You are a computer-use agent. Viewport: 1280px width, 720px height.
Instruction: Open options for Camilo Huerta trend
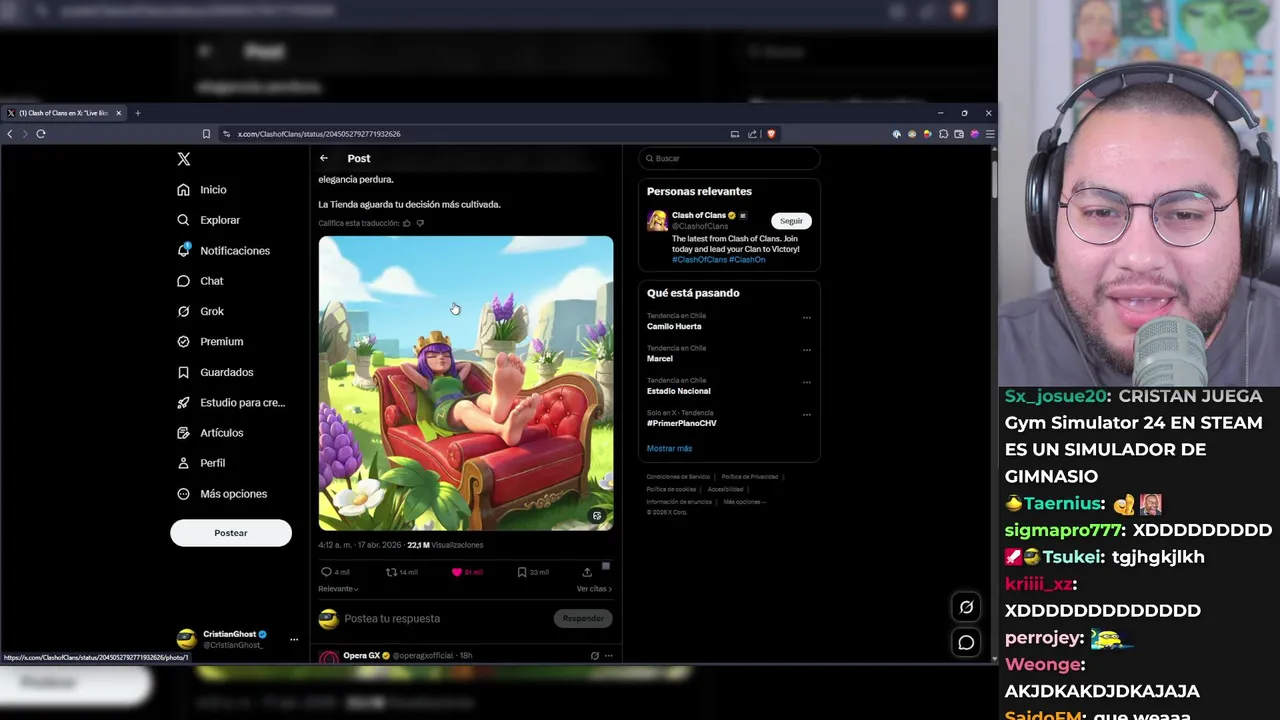tap(807, 318)
